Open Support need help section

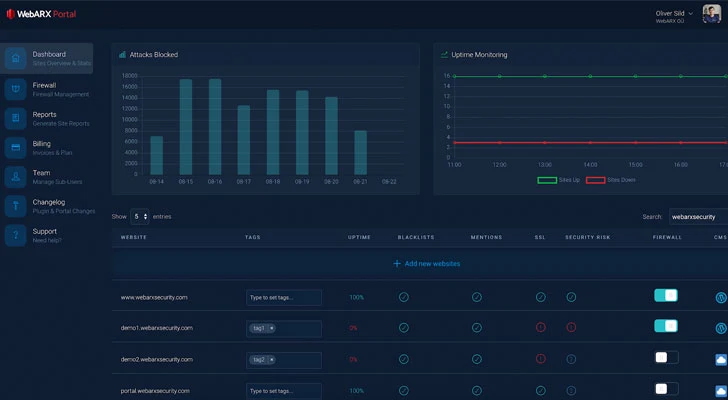[46, 235]
